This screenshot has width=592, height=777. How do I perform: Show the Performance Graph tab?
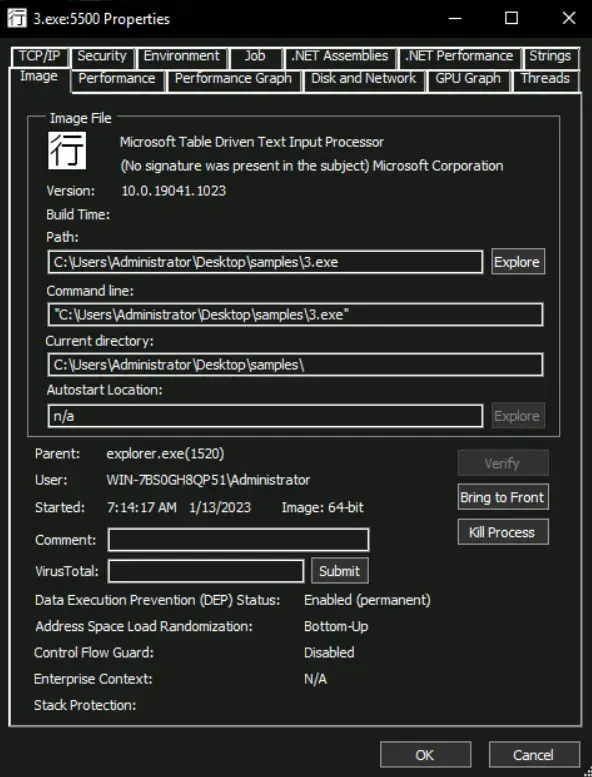coord(233,79)
